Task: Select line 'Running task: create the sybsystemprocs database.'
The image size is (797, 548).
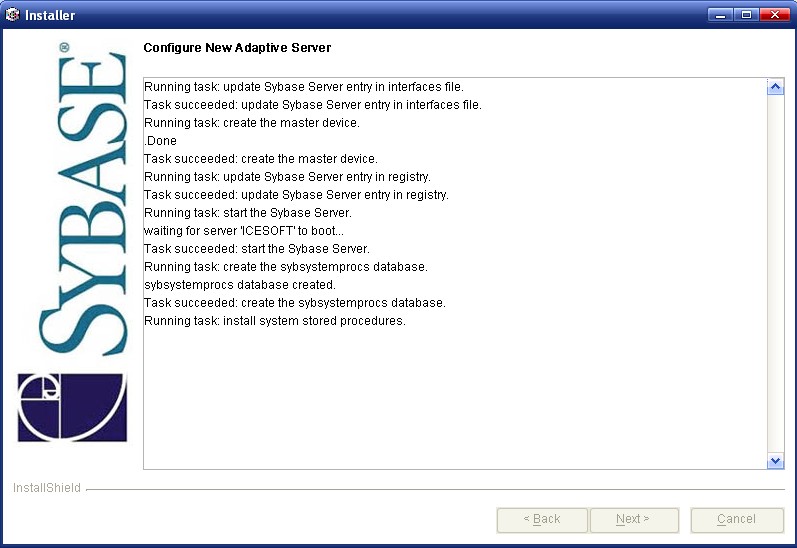Action: [286, 267]
